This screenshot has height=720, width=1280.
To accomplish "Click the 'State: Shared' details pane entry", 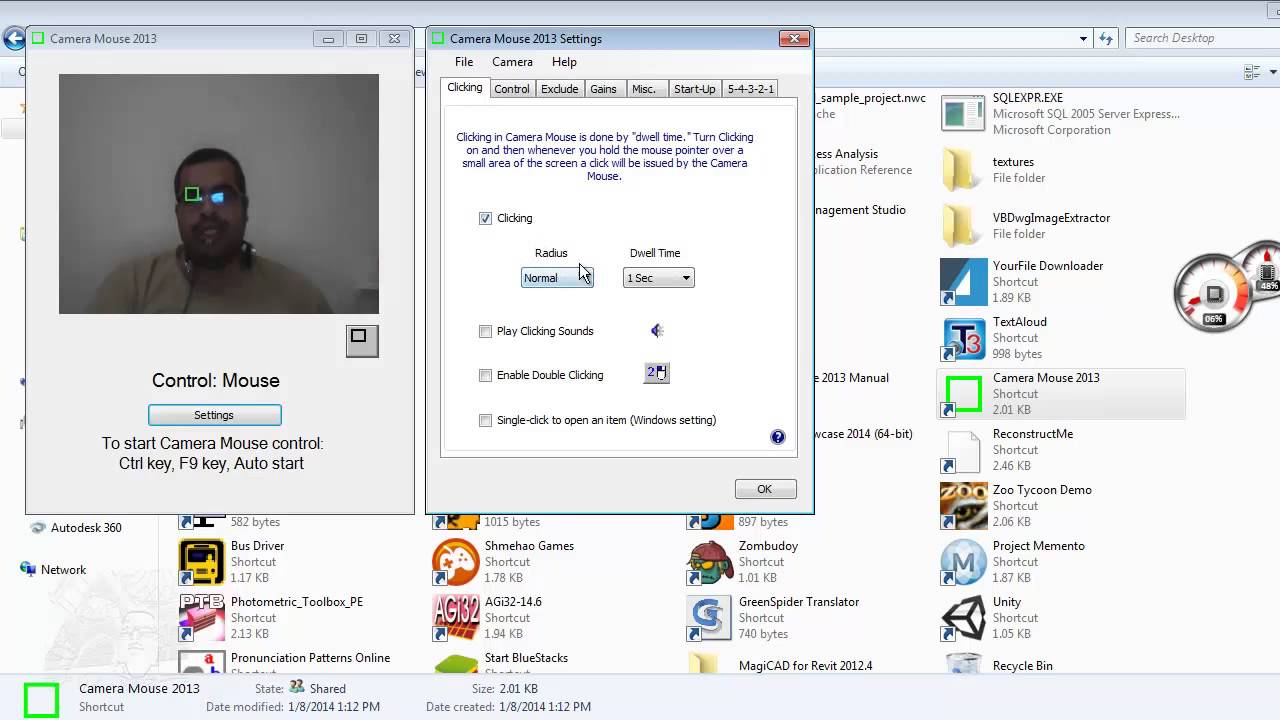I will pos(300,689).
